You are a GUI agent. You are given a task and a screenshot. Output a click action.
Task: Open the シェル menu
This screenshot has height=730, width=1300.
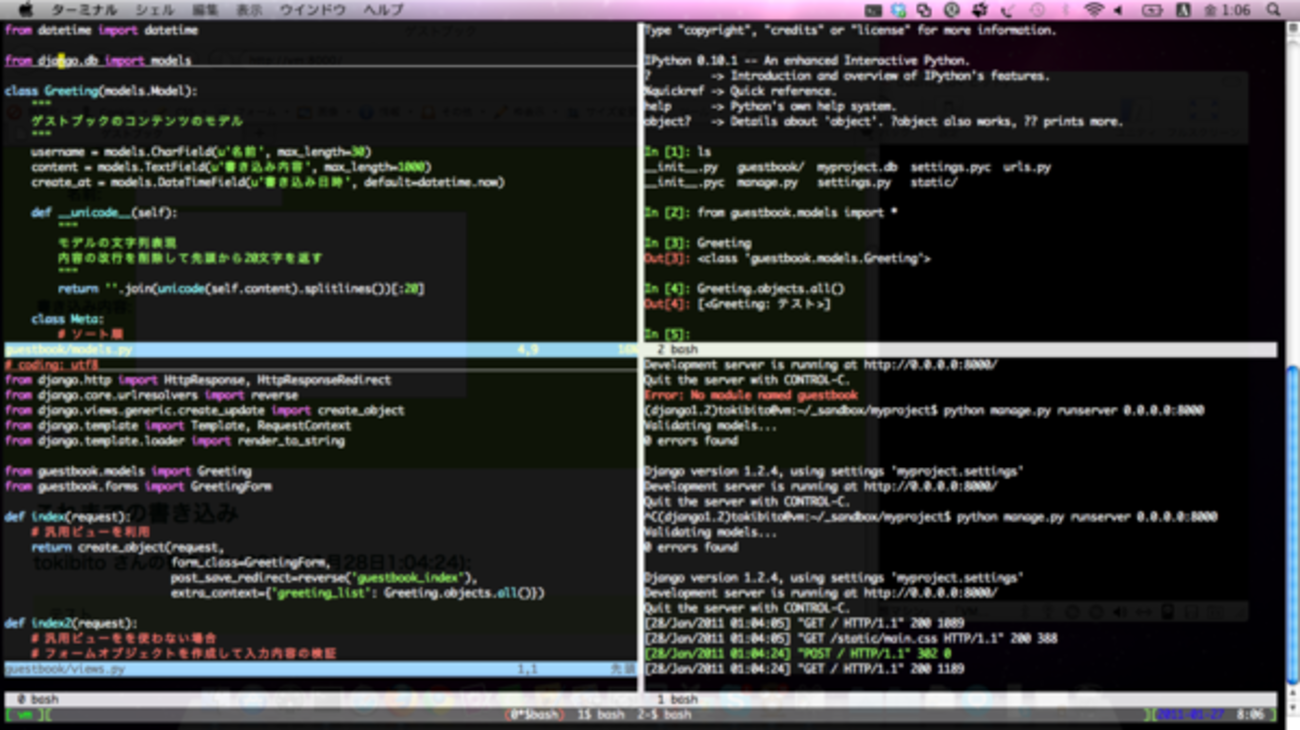click(154, 10)
